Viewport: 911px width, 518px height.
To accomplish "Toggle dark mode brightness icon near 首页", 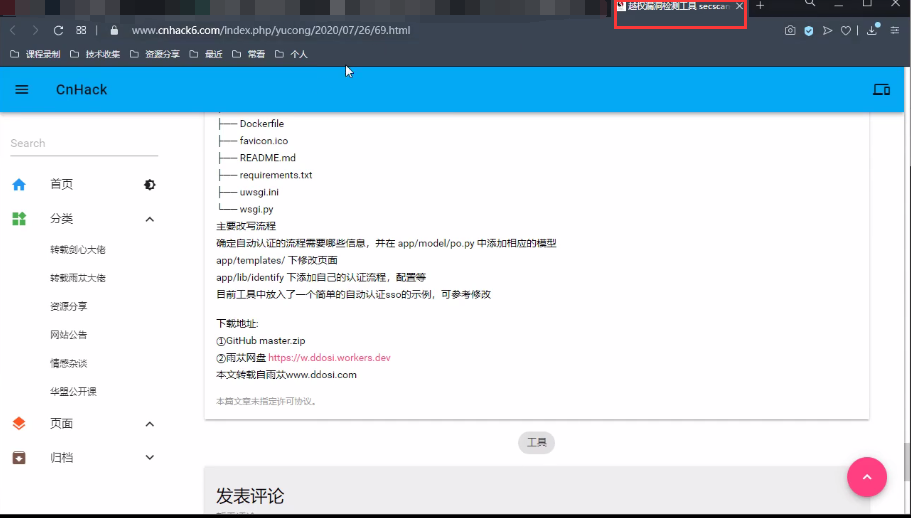I will tap(150, 185).
